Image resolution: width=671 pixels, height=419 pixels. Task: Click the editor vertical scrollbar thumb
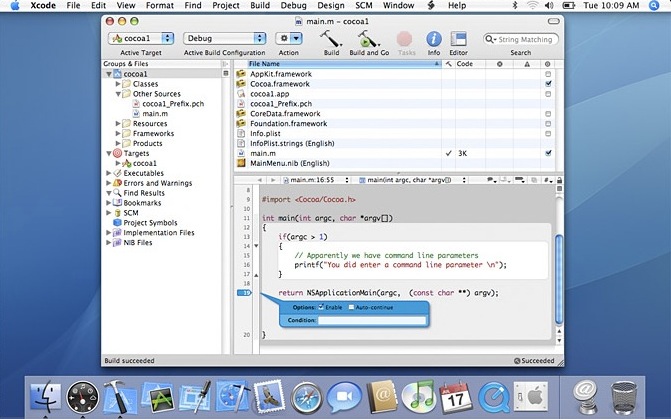pyautogui.click(x=559, y=279)
